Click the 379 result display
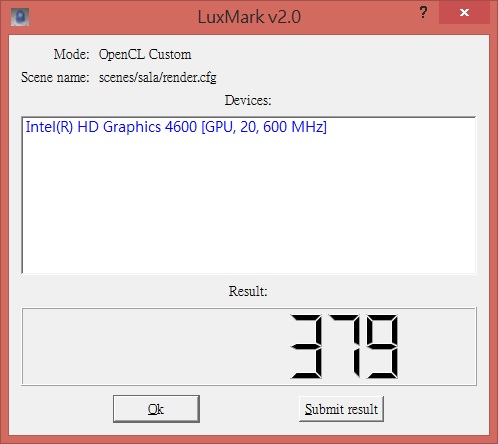 point(249,346)
